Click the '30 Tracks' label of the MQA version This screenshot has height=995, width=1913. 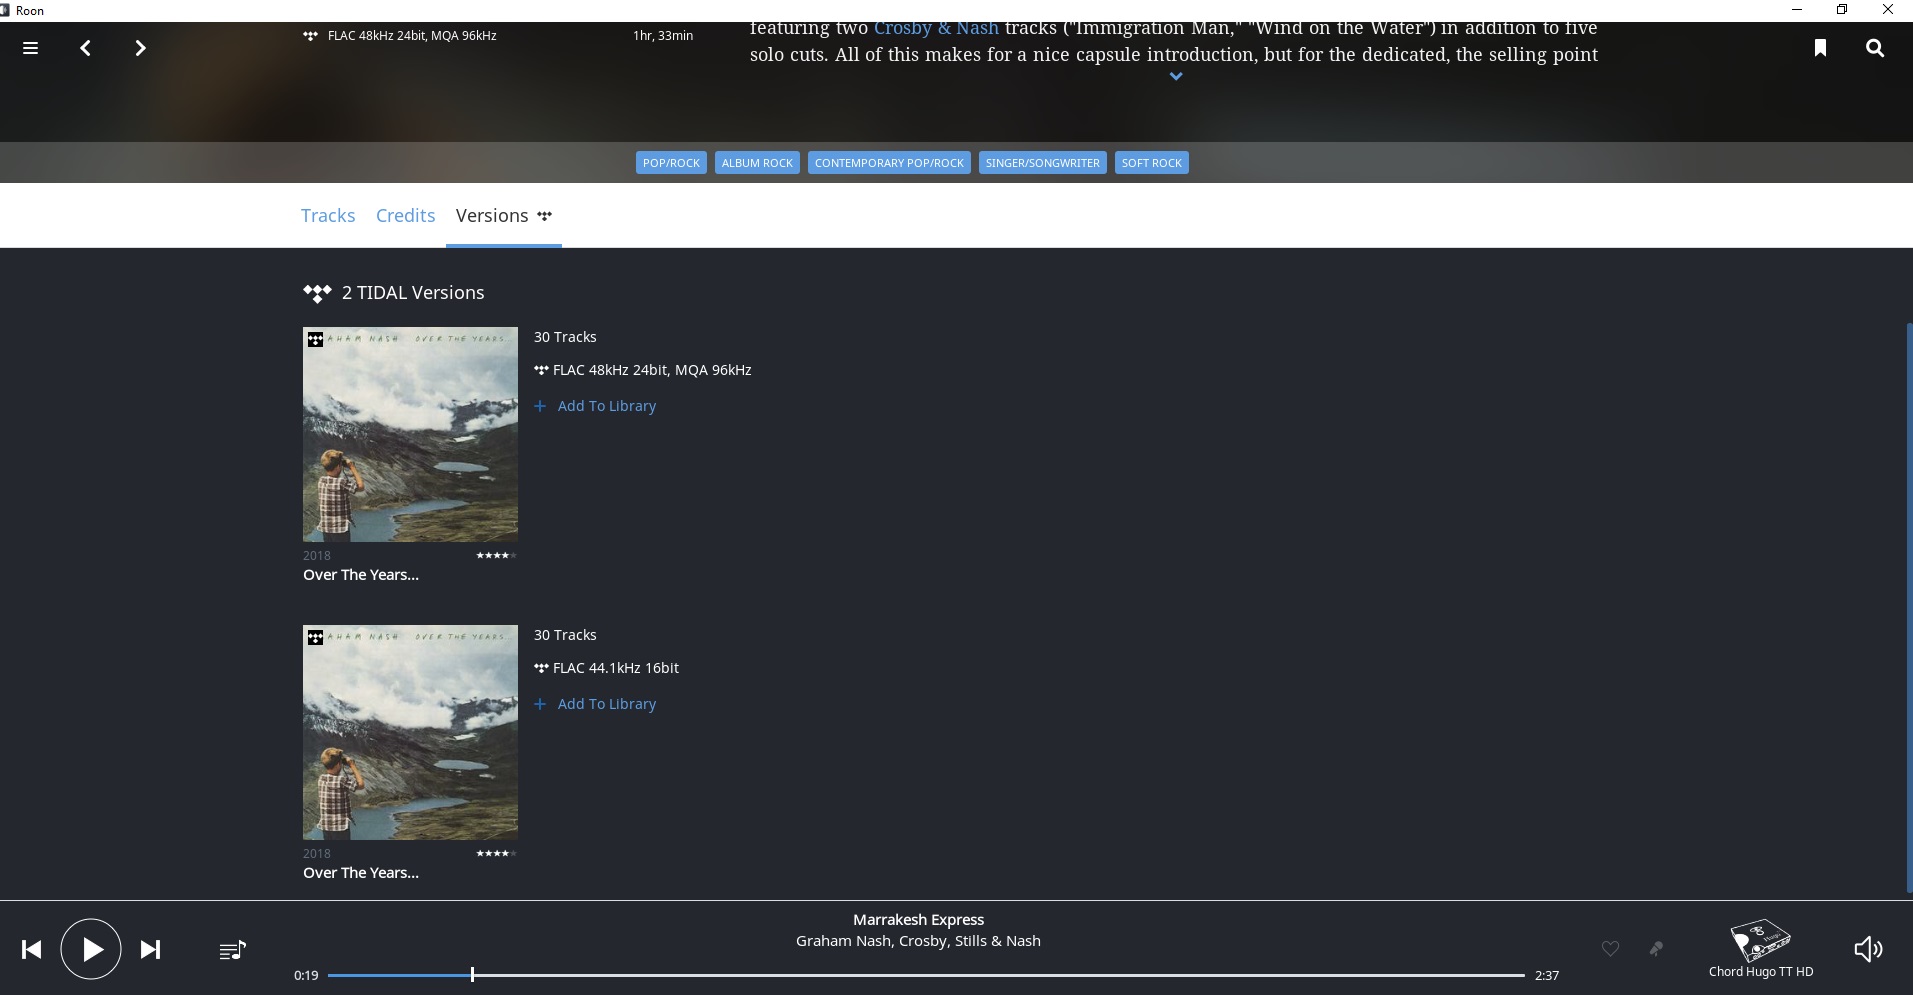[565, 337]
